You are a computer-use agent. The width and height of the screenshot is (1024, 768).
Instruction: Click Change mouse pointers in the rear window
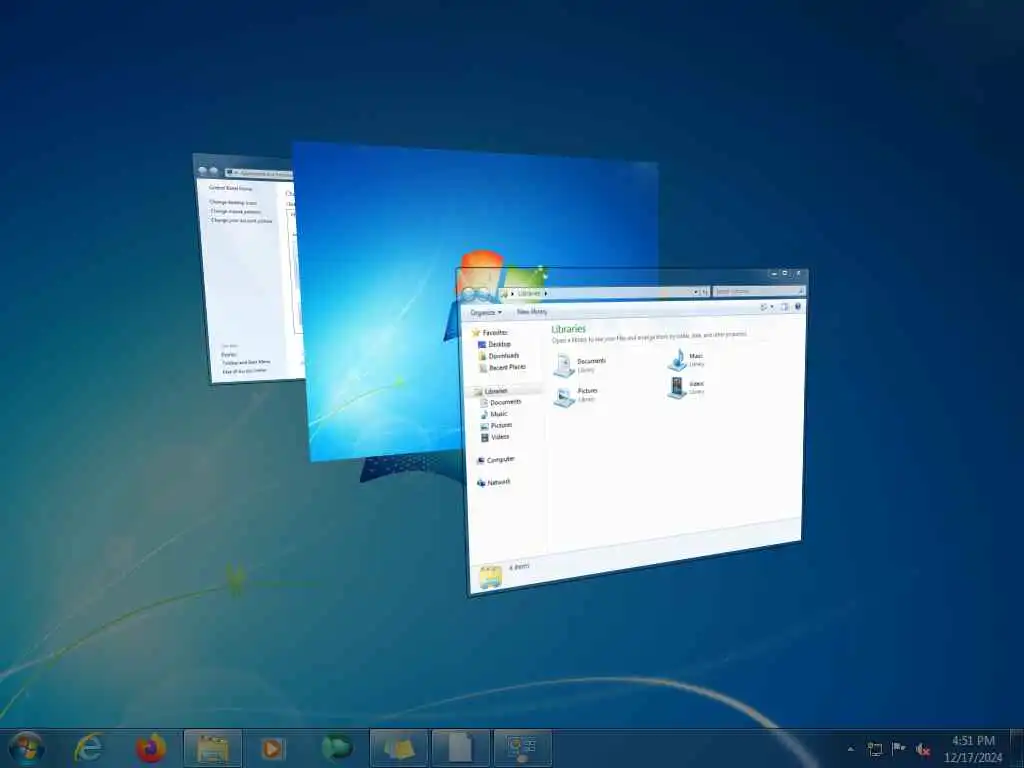click(236, 212)
